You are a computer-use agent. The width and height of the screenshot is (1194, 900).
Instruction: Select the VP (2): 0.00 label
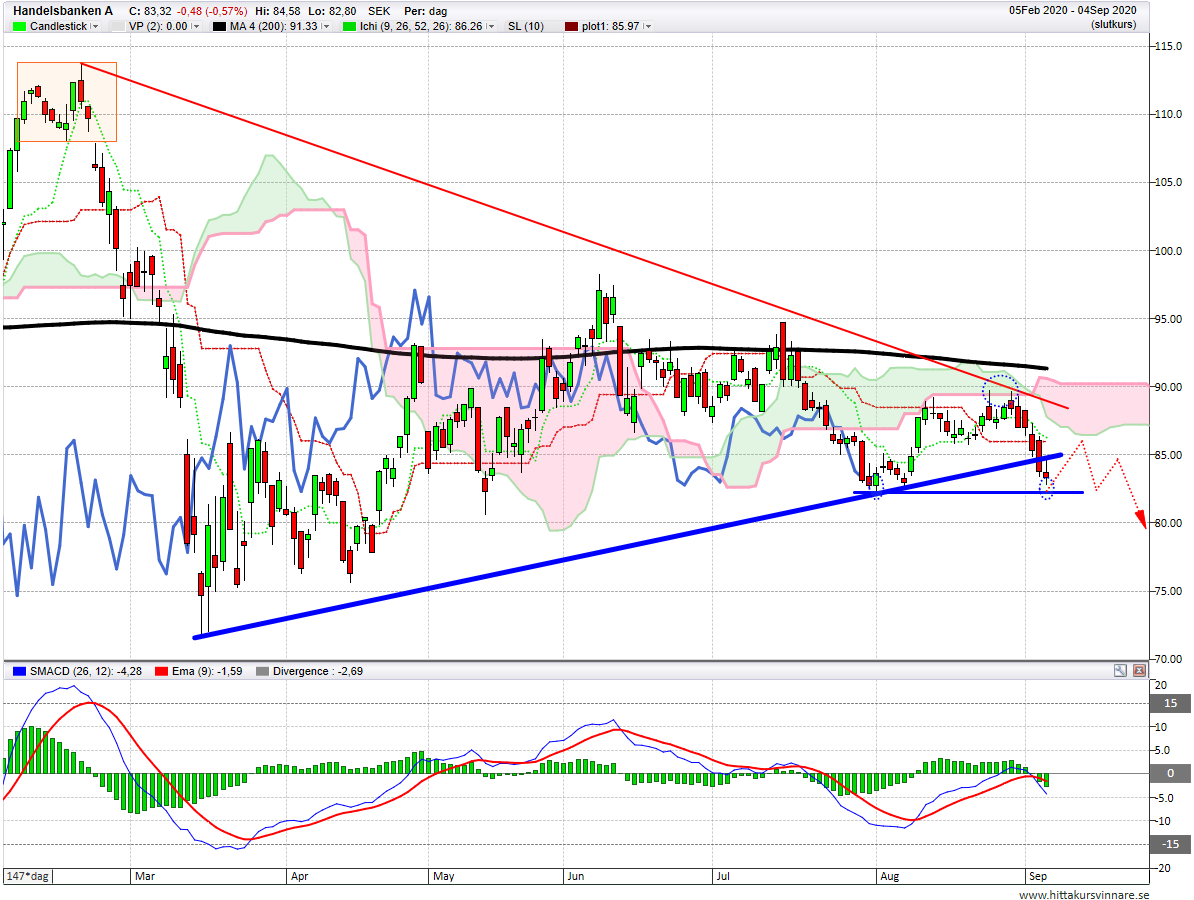(158, 26)
